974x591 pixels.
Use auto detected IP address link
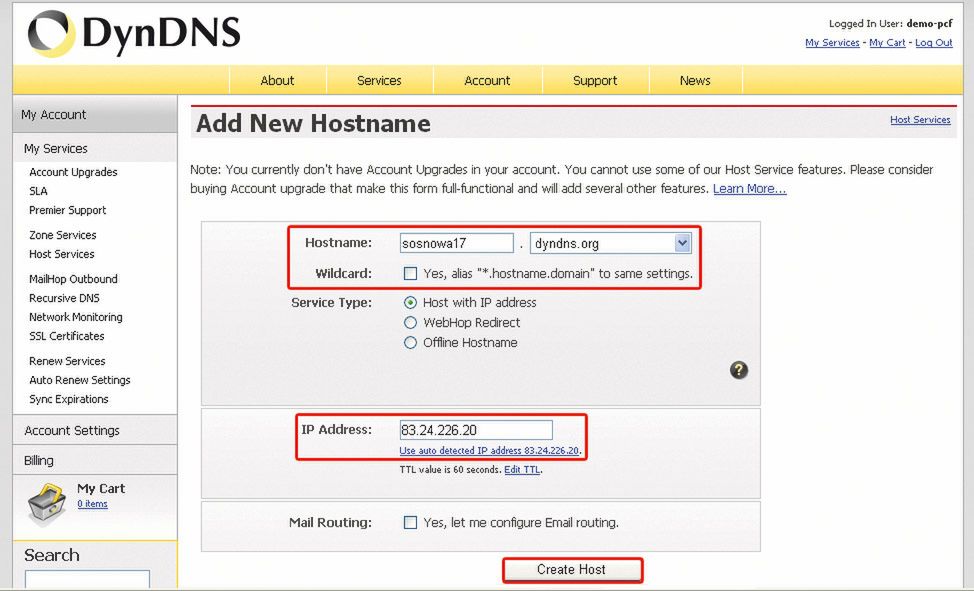[489, 451]
